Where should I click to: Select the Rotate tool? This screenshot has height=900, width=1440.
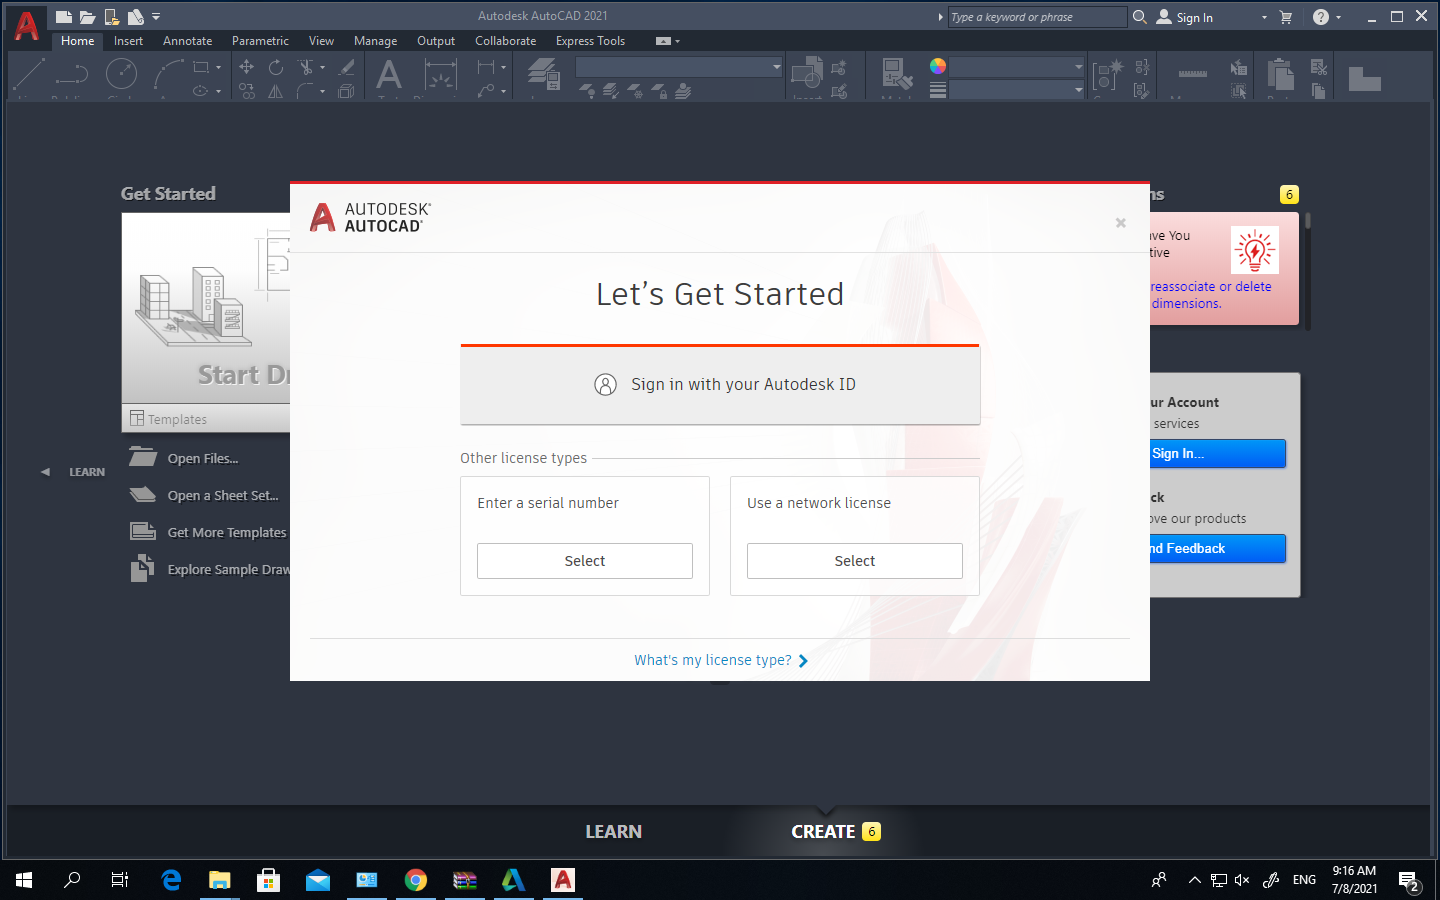[276, 67]
